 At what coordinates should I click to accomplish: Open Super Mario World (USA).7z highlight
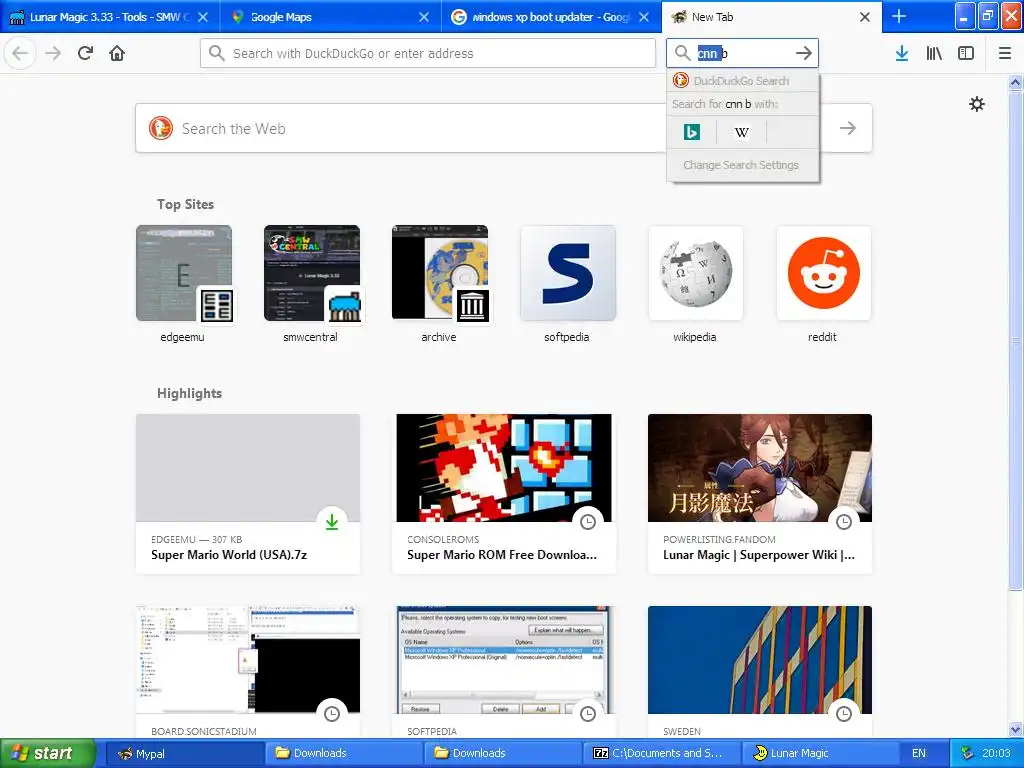click(x=248, y=494)
